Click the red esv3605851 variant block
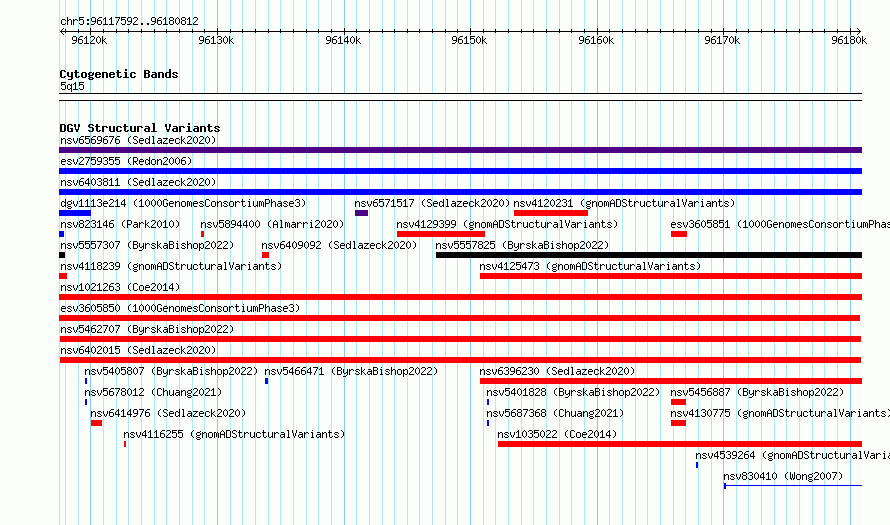This screenshot has width=890, height=525. click(679, 234)
